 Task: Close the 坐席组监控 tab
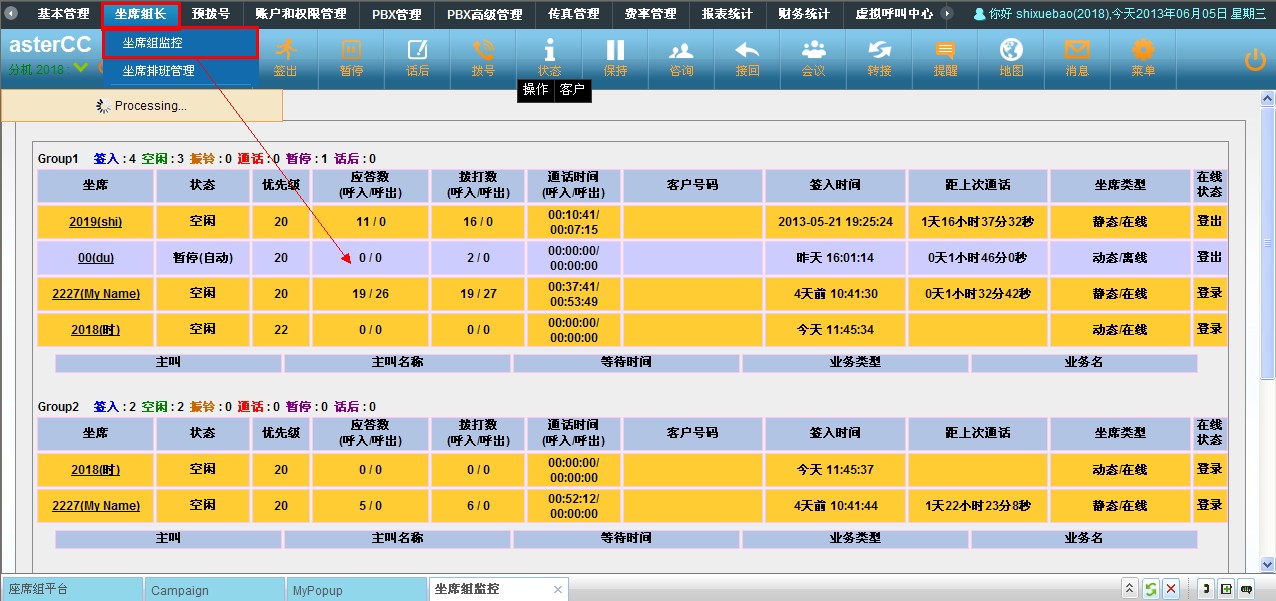click(x=558, y=590)
